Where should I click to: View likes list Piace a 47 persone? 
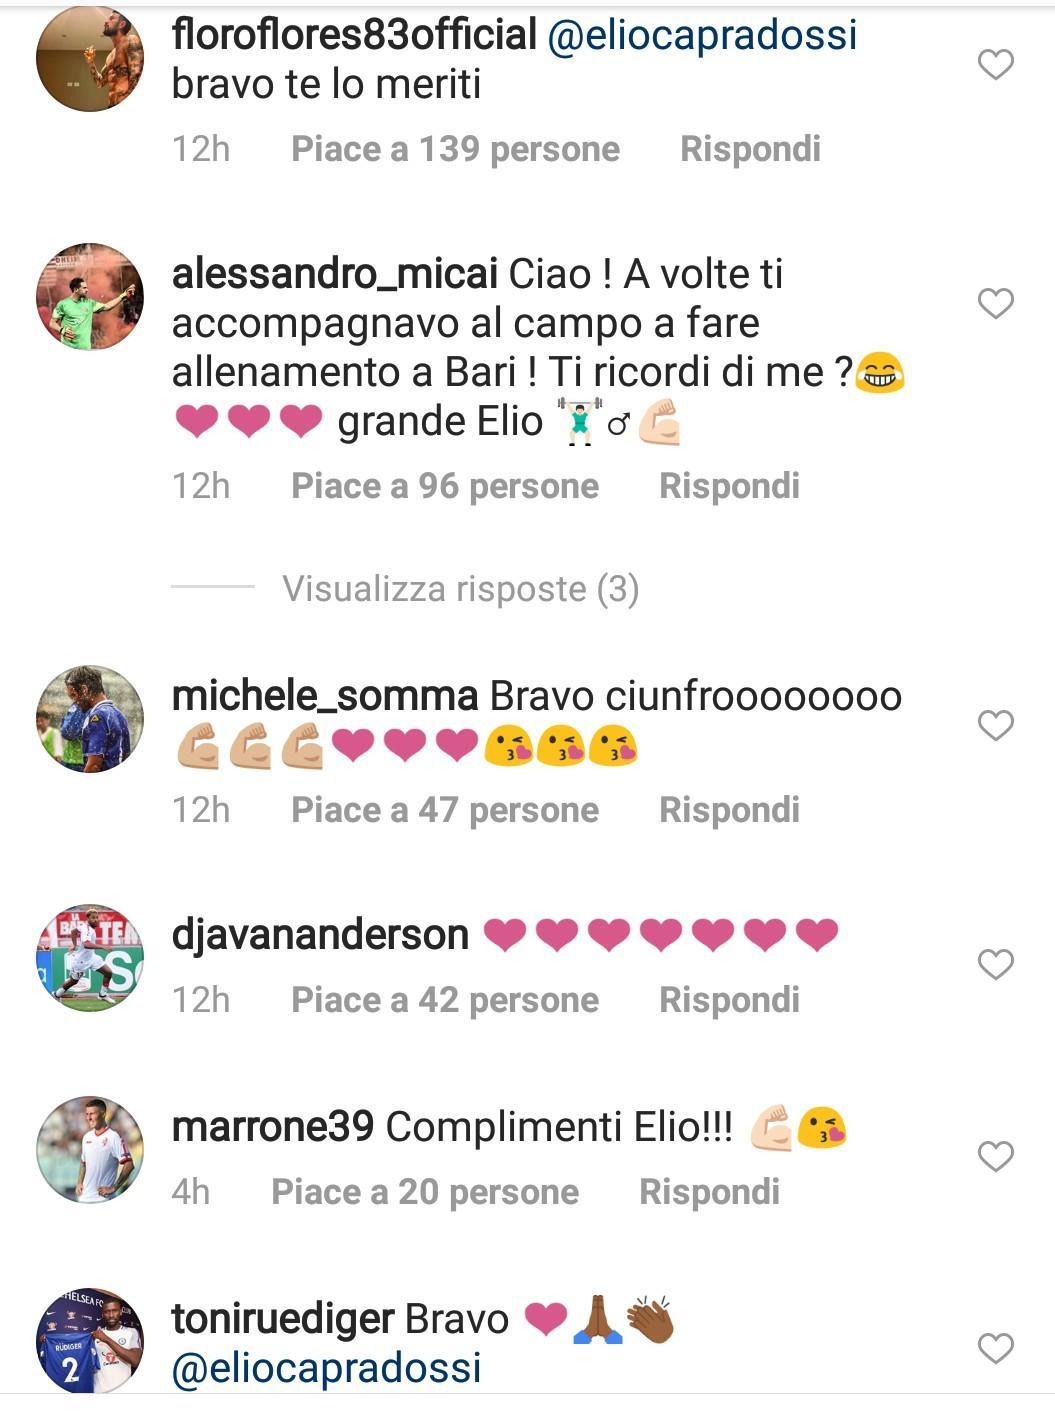pos(445,810)
